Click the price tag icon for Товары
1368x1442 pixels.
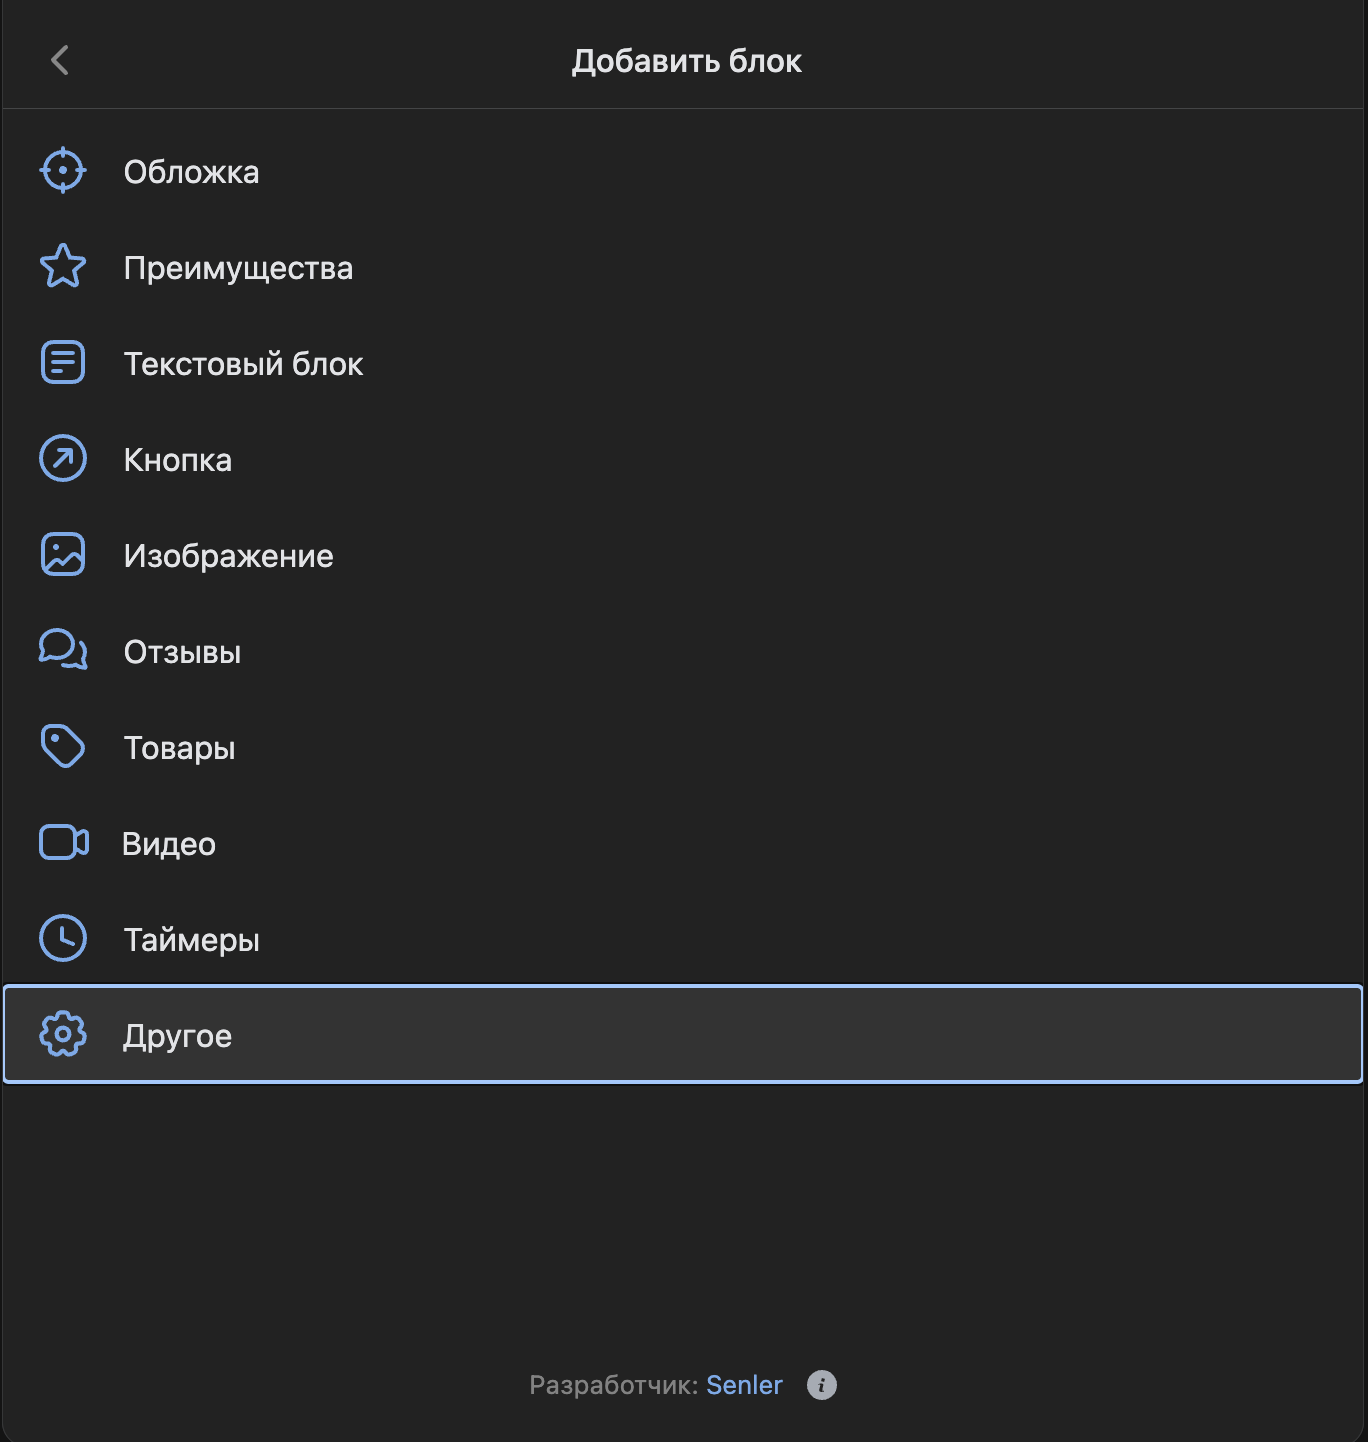pyautogui.click(x=63, y=747)
